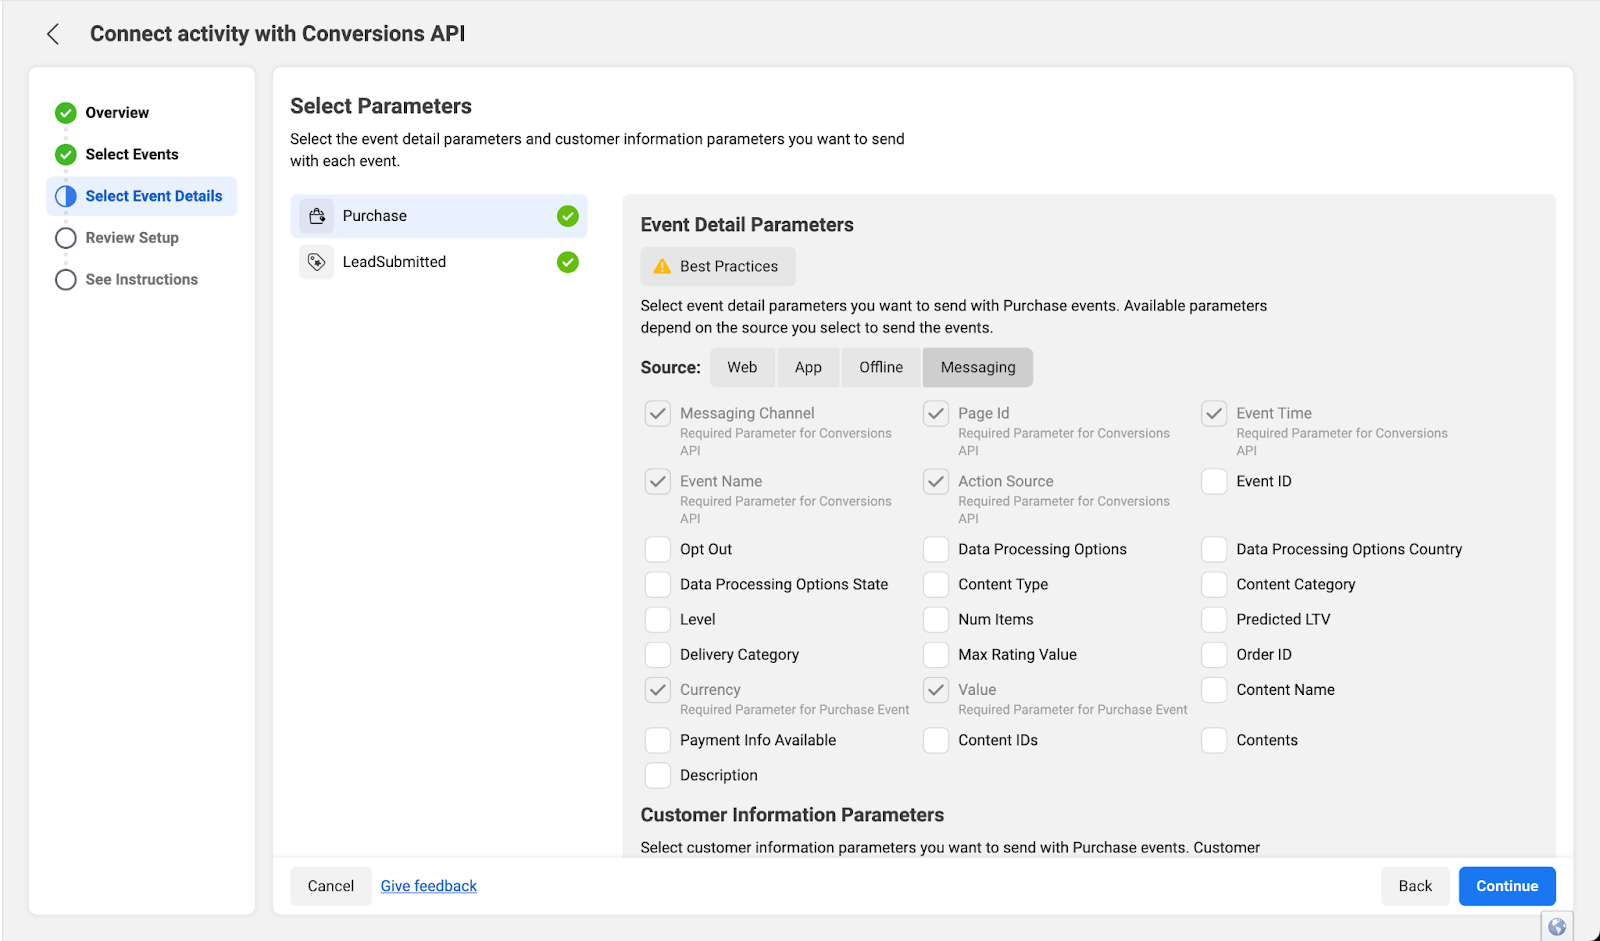Check the Contents parameter
This screenshot has width=1600, height=941.
1214,741
